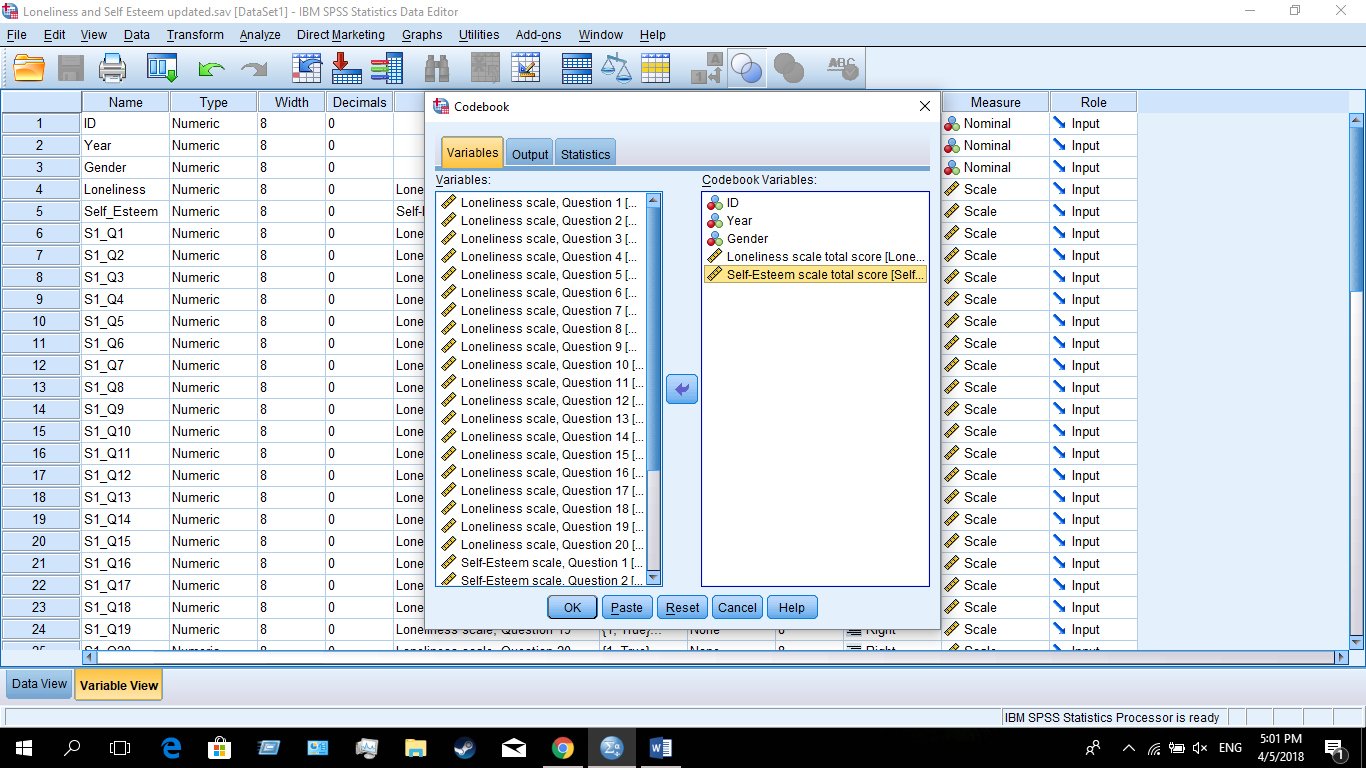
Task: Move variable using the blue transfer arrow
Action: (x=681, y=388)
